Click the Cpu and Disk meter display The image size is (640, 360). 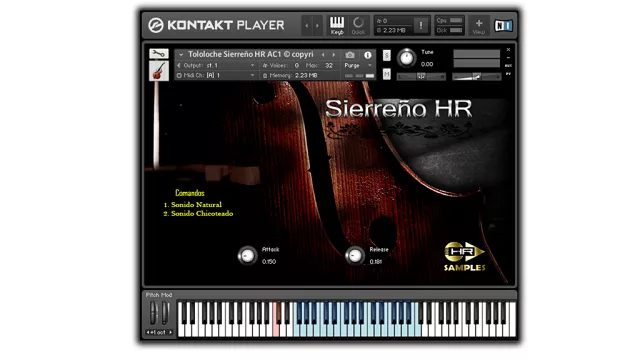click(449, 25)
